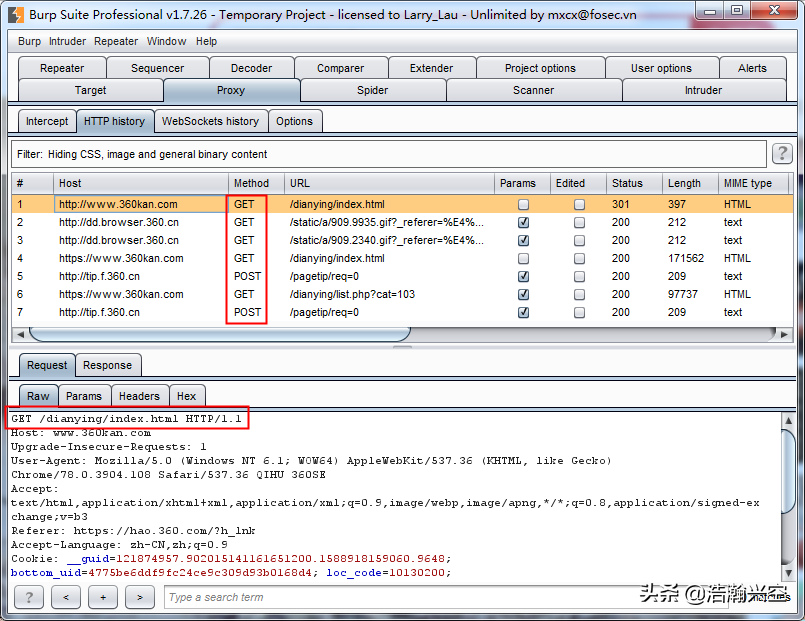
Task: Go to previous search match arrow
Action: click(x=66, y=597)
